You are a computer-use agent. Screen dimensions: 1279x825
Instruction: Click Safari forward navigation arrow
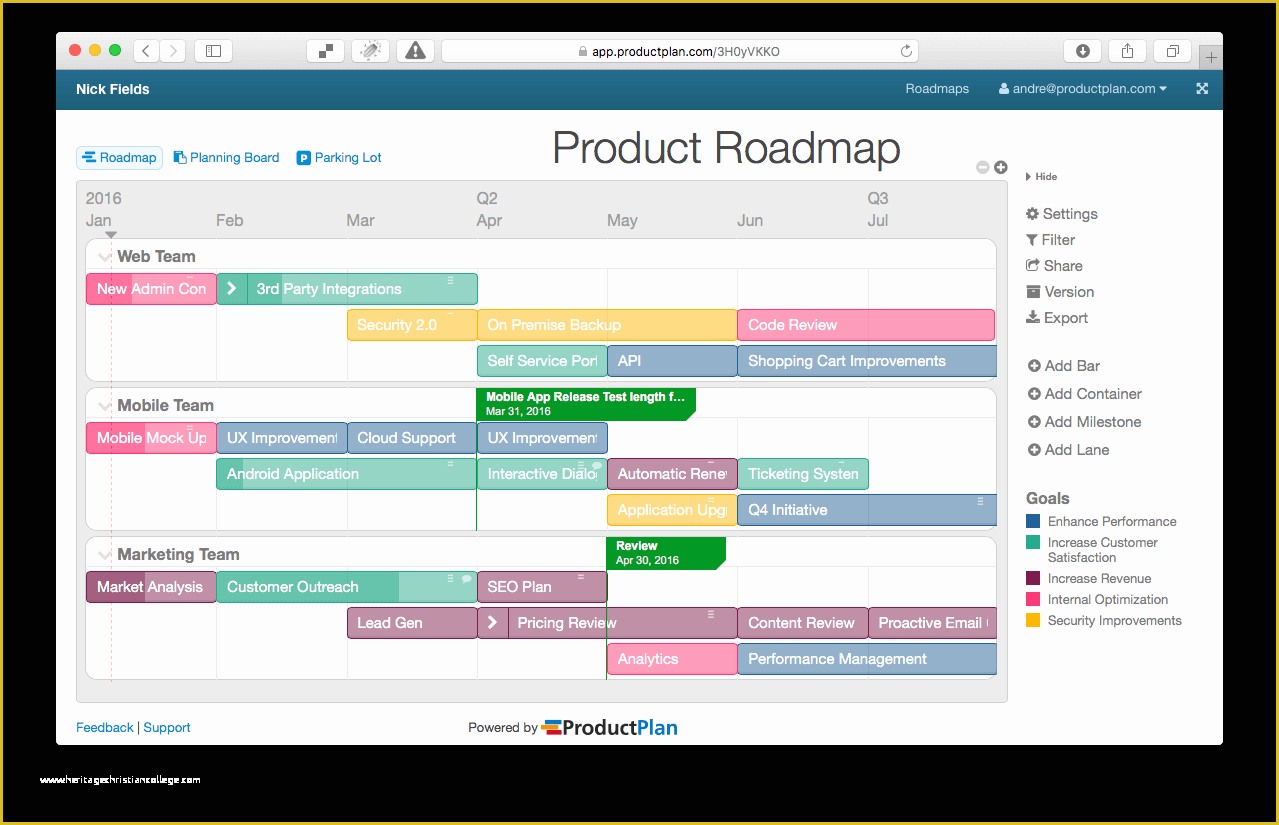pyautogui.click(x=172, y=51)
